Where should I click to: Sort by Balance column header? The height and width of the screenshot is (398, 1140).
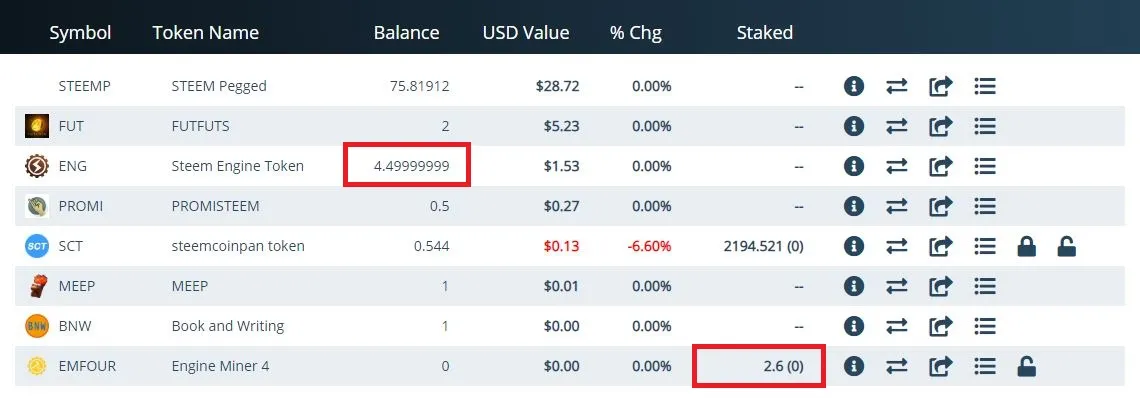tap(406, 33)
